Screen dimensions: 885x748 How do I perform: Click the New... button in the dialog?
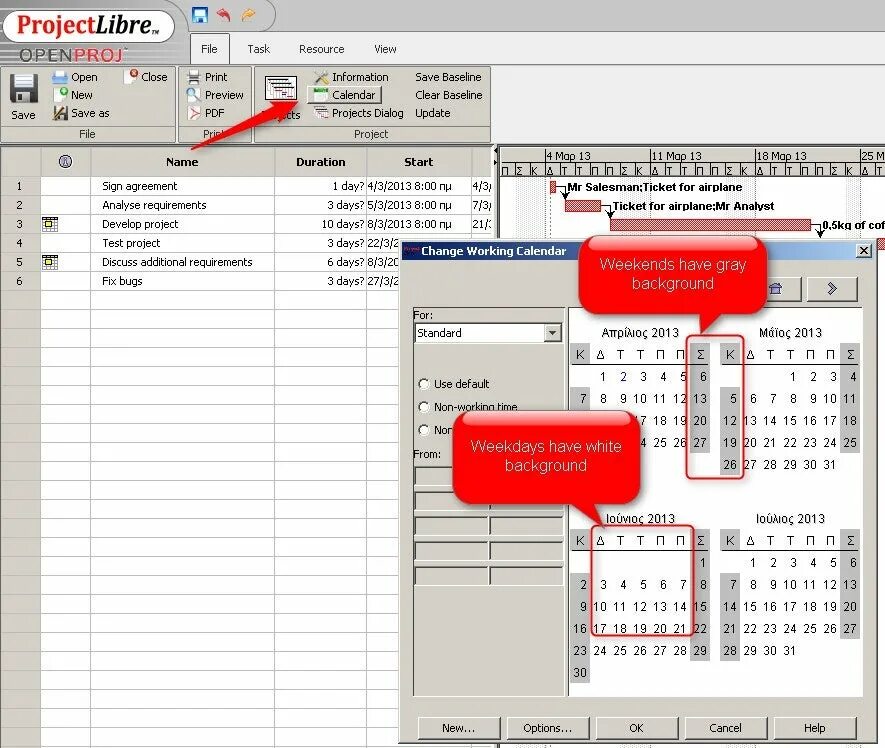point(459,728)
